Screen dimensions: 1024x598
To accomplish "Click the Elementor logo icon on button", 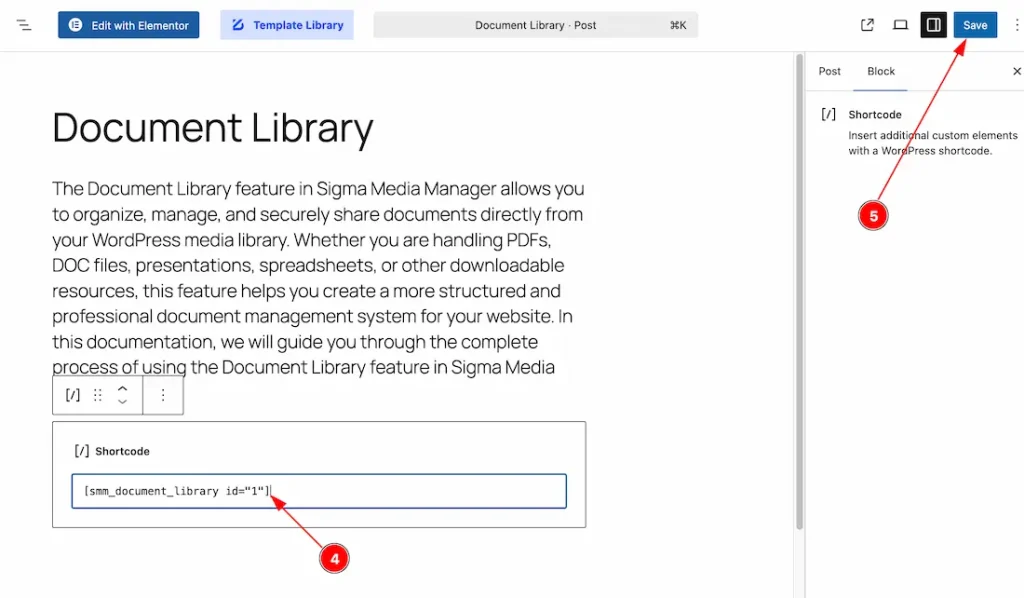I will [x=76, y=25].
